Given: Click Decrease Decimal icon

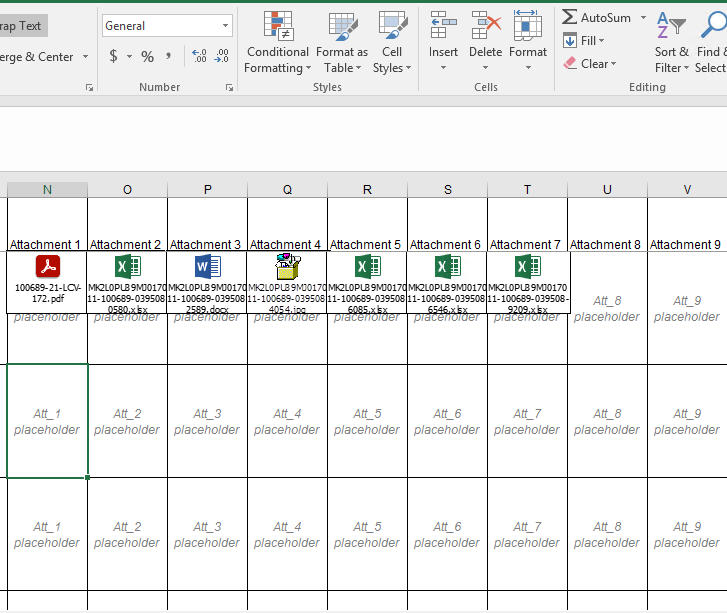Looking at the screenshot, I should pyautogui.click(x=222, y=57).
